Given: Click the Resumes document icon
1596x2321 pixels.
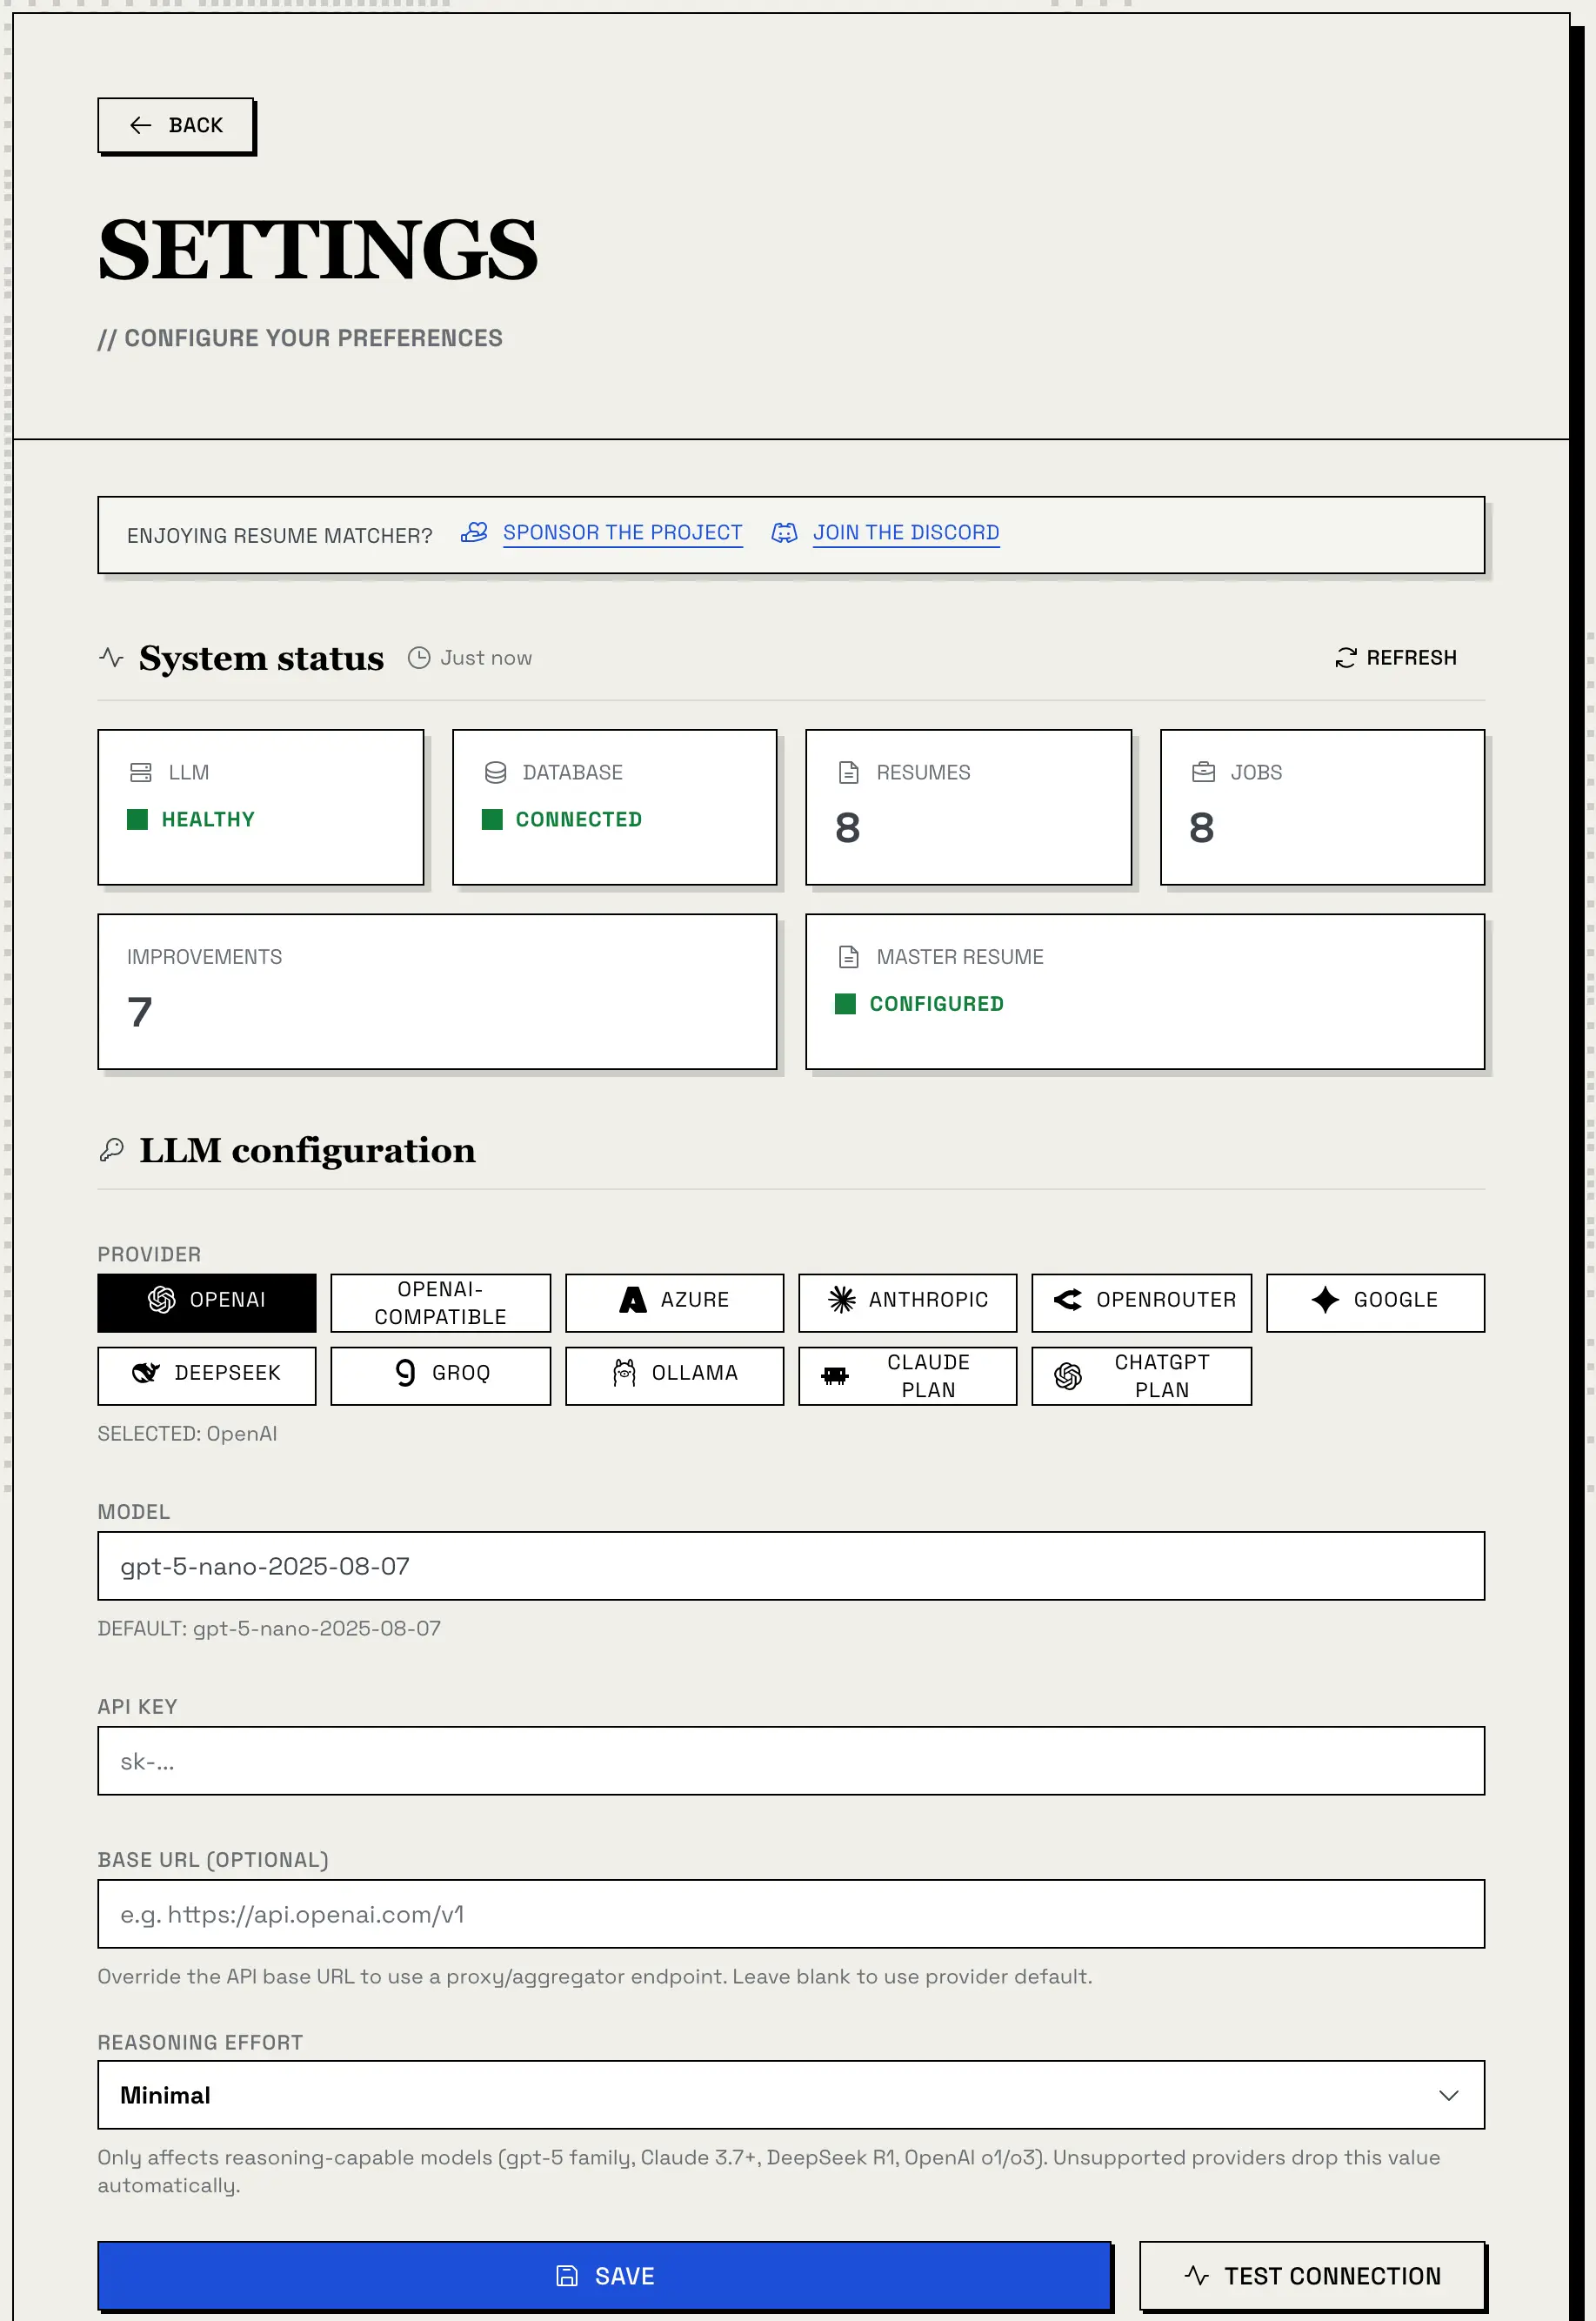Looking at the screenshot, I should [x=849, y=773].
